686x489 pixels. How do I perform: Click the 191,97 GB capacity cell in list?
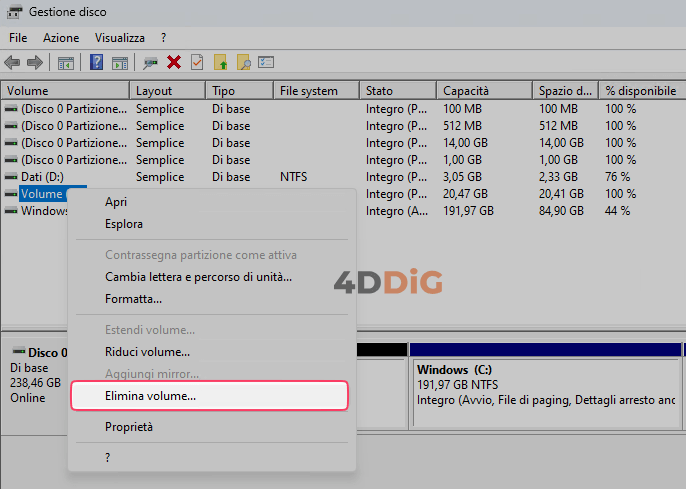(x=468, y=211)
